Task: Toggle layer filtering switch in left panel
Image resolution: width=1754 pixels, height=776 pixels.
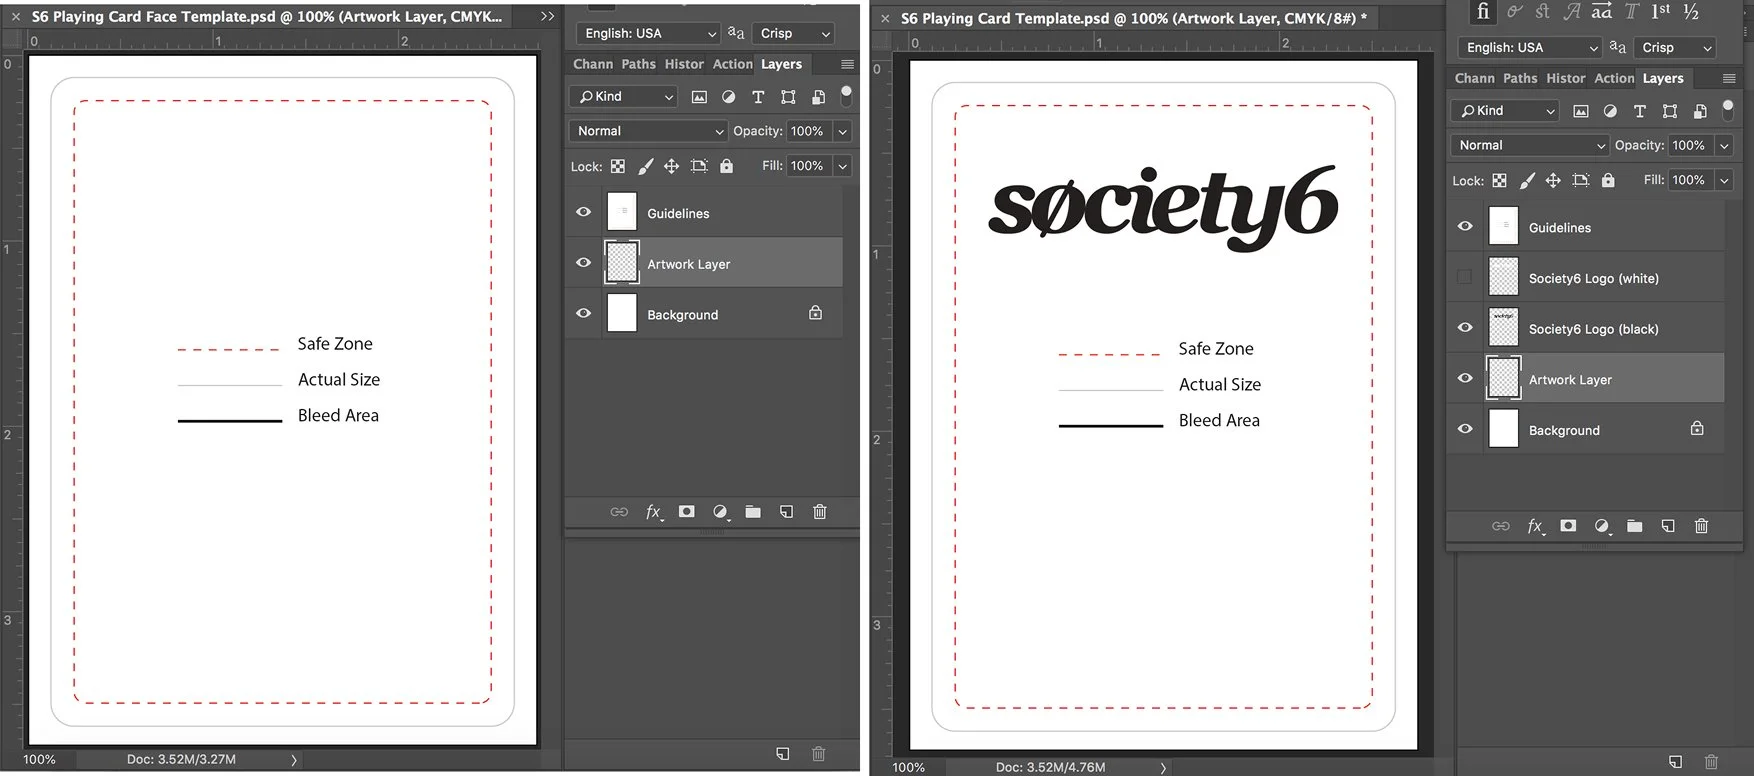Action: (x=846, y=95)
